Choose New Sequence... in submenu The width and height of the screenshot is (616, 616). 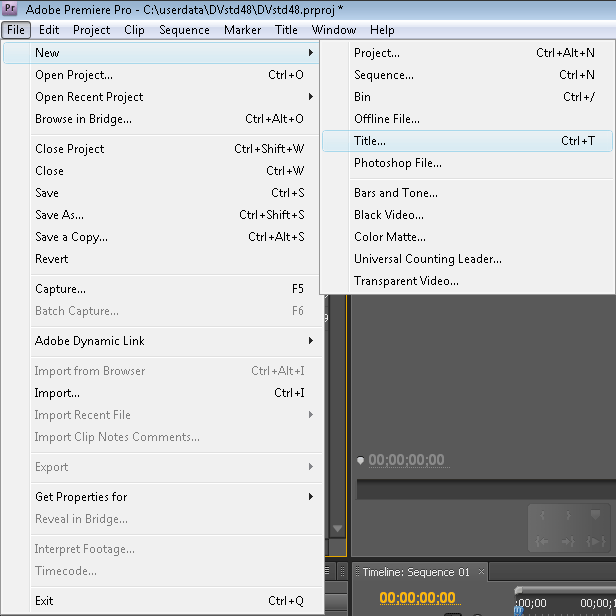click(x=467, y=75)
